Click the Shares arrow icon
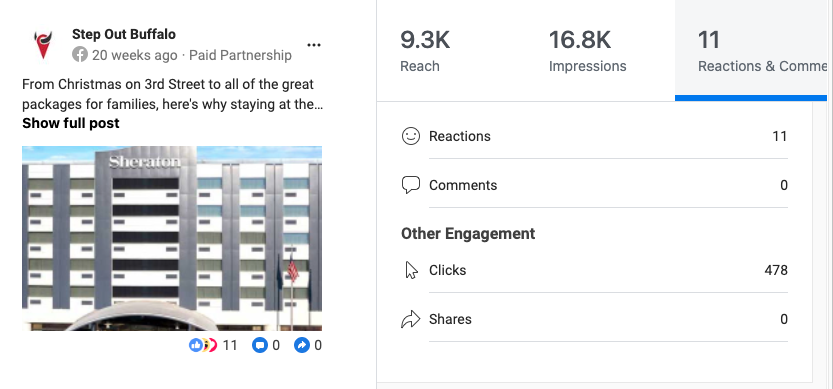This screenshot has width=833, height=389. pos(410,319)
